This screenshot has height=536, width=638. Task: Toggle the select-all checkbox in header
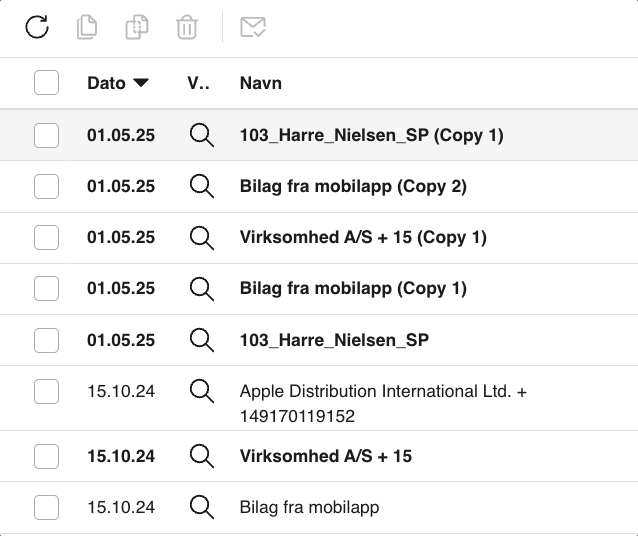point(46,83)
